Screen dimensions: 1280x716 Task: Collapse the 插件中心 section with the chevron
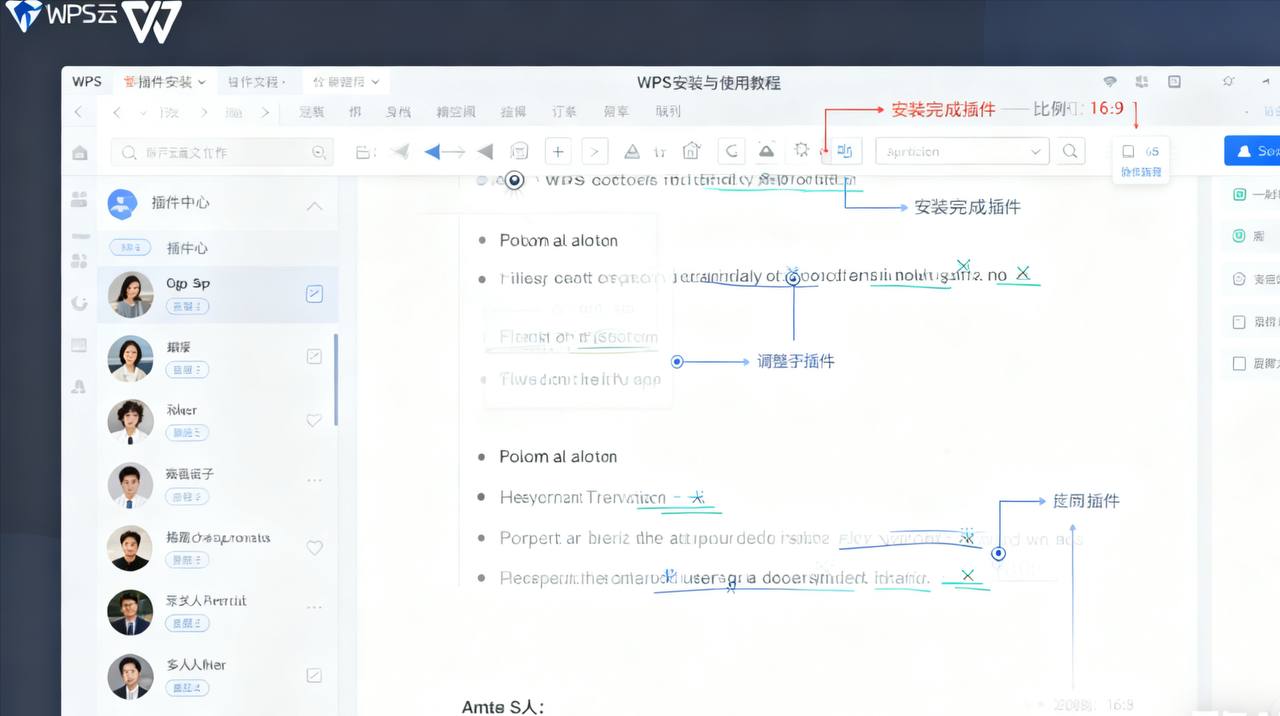coord(314,206)
